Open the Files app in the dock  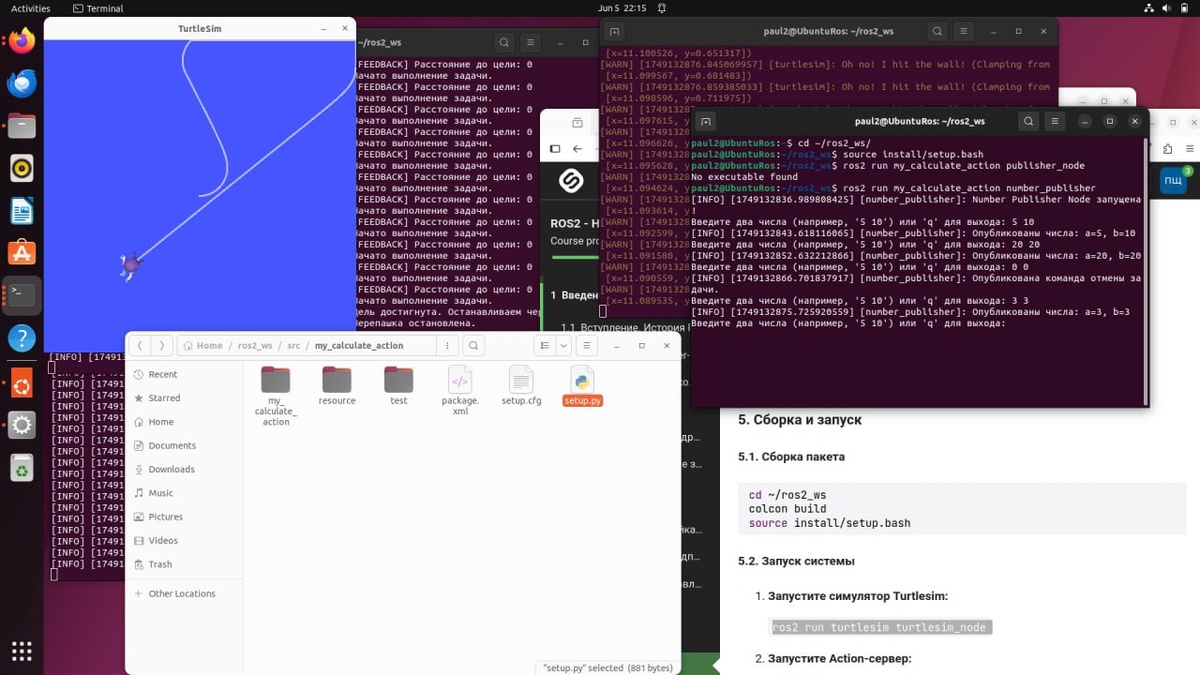coord(22,126)
